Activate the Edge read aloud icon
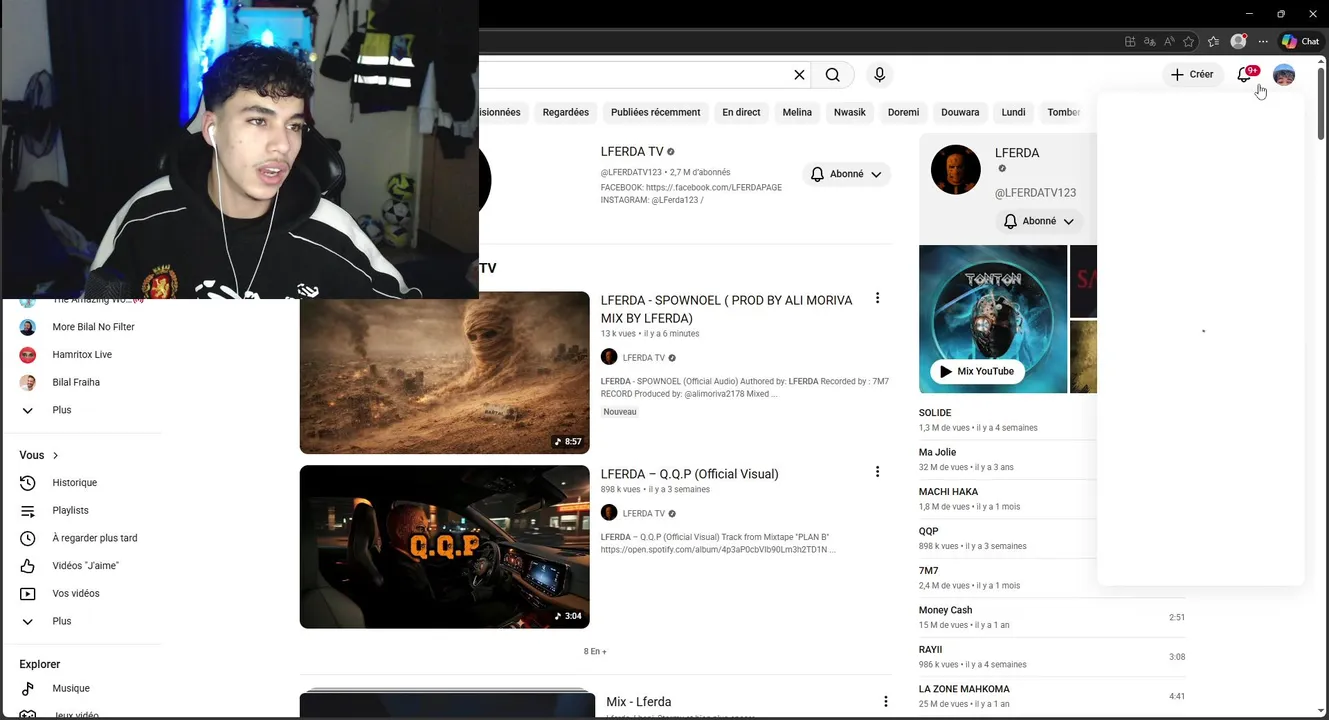Image resolution: width=1329 pixels, height=720 pixels. pyautogui.click(x=1169, y=42)
